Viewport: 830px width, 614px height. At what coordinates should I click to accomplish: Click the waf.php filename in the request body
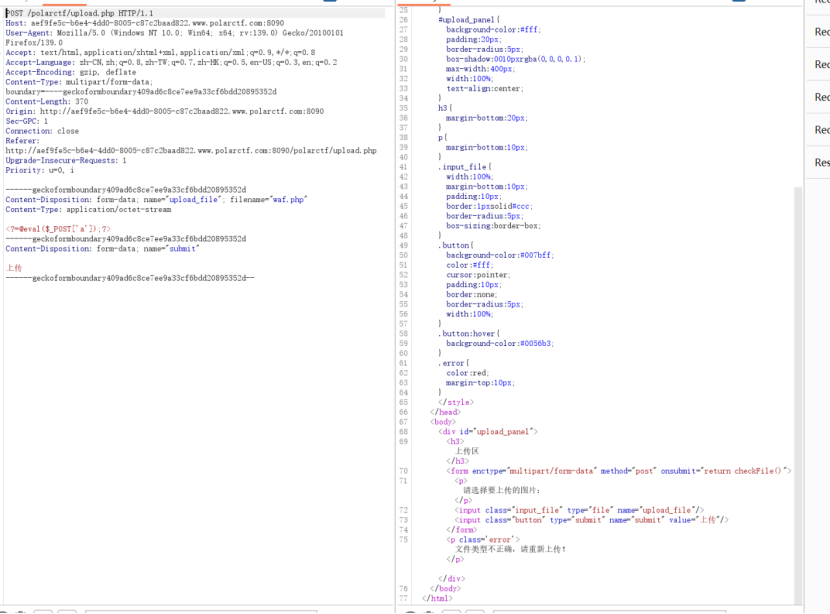[287, 199]
